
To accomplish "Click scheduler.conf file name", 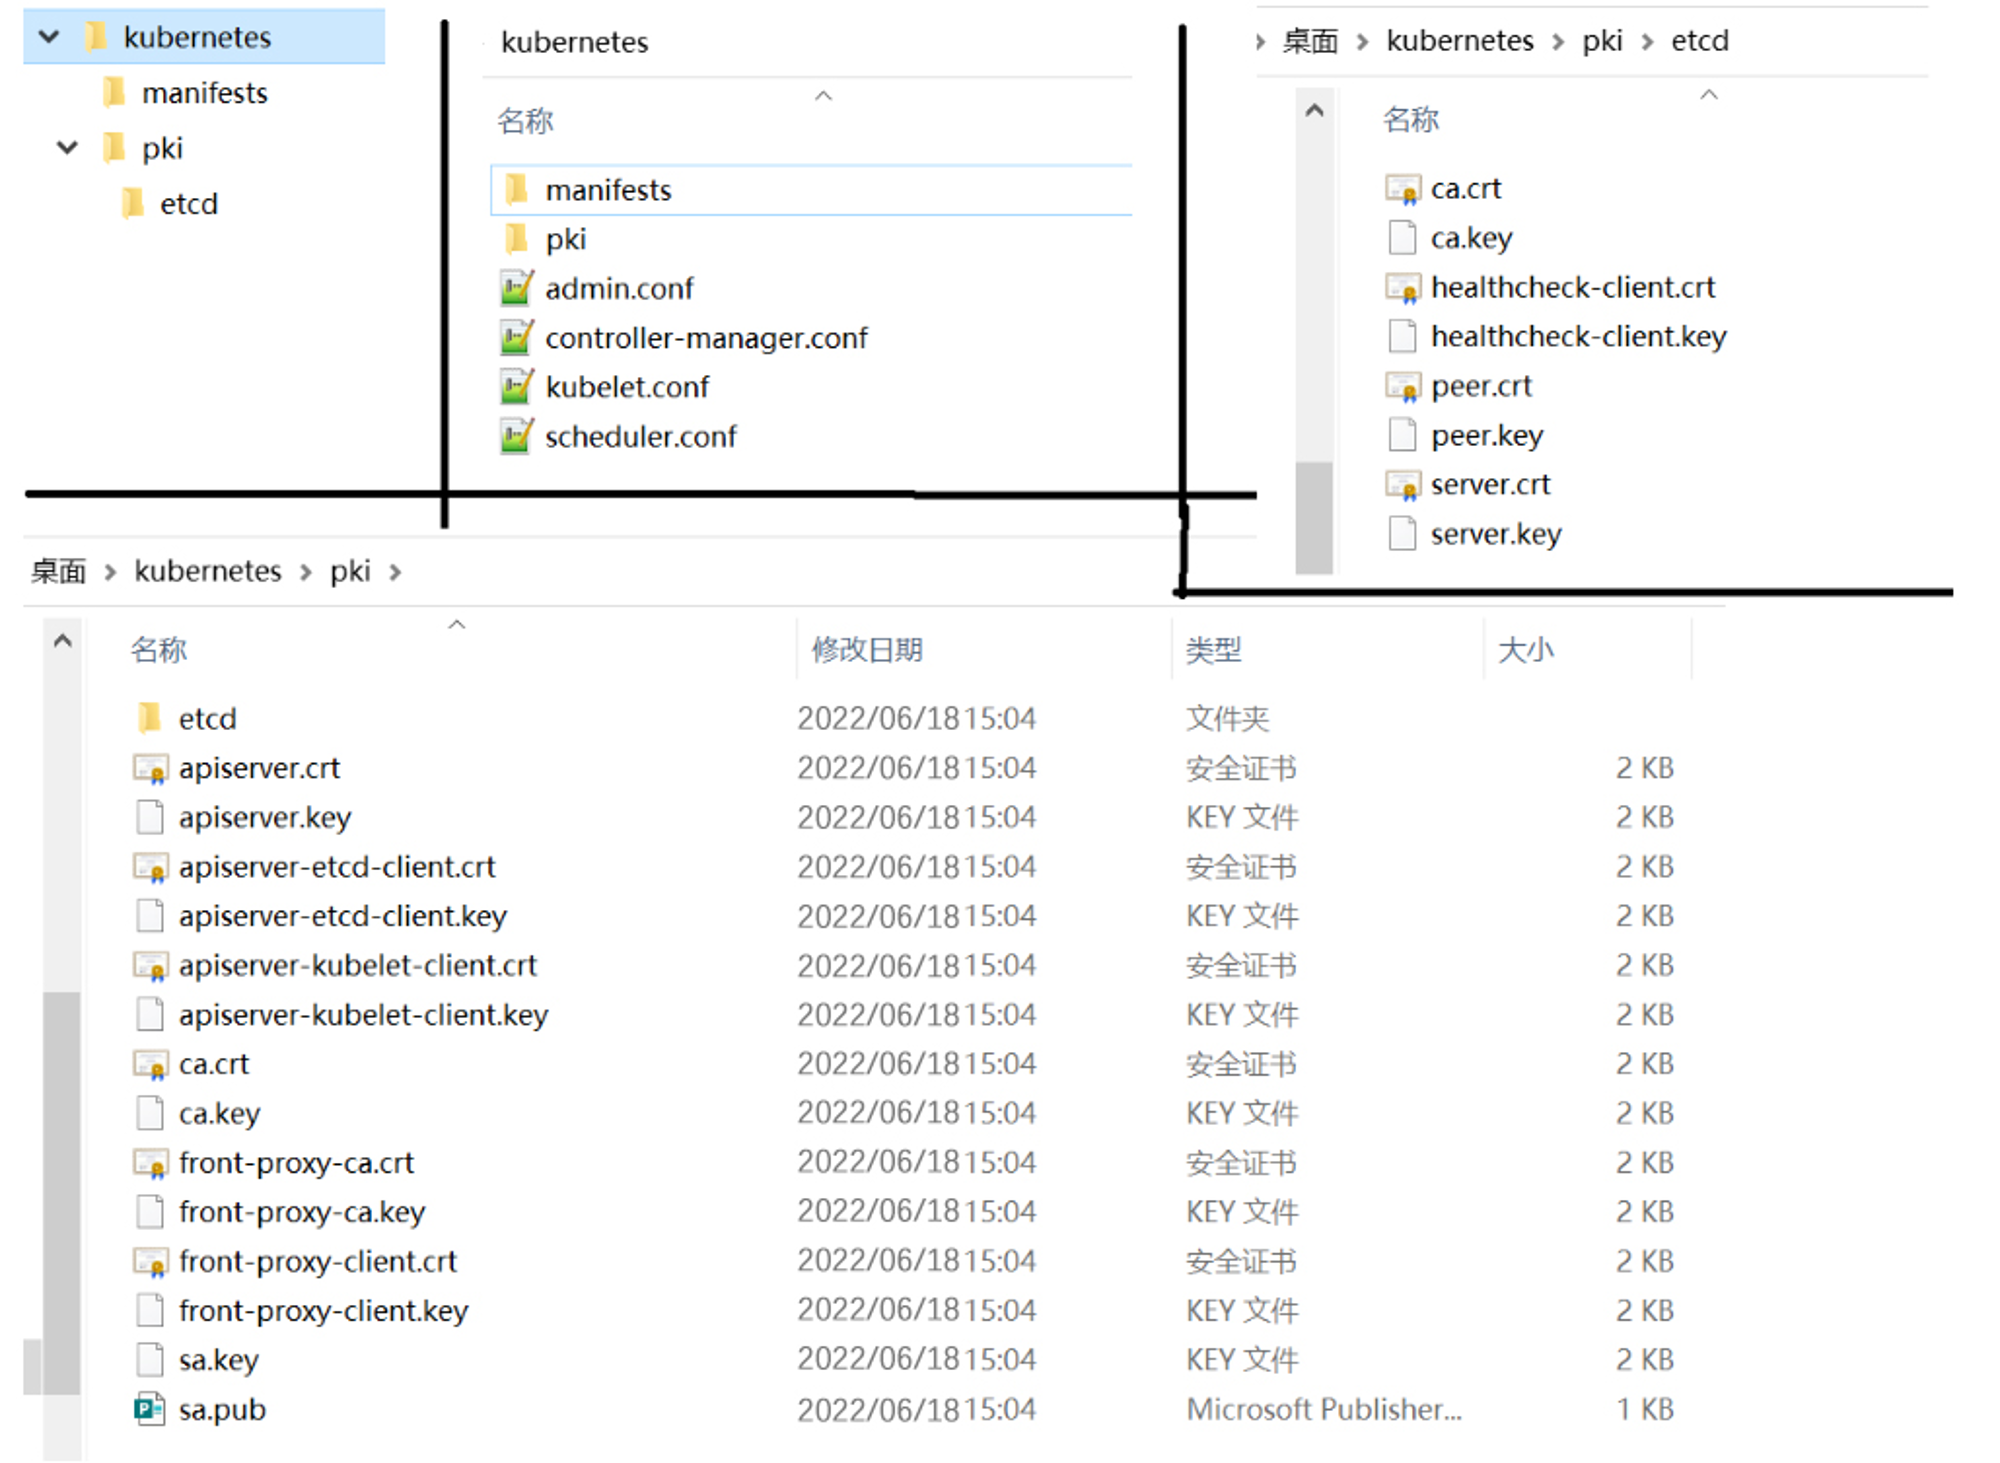I will click(x=640, y=437).
